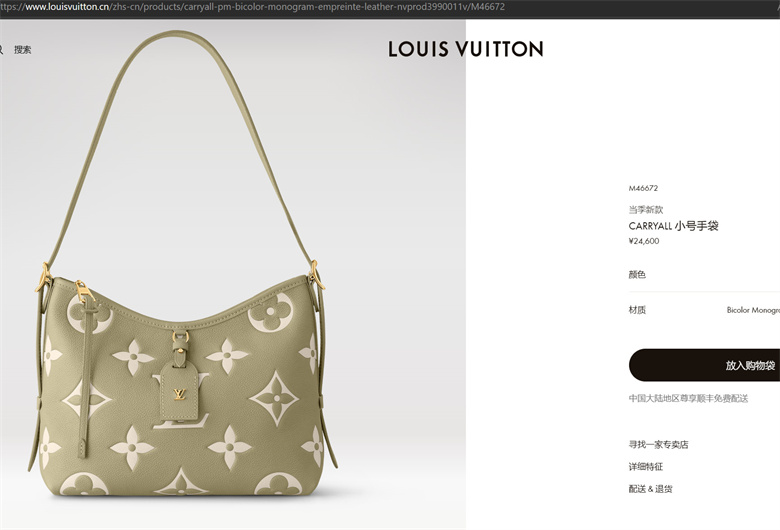Open the 详细特征 product details link
The width and height of the screenshot is (780, 530).
click(x=646, y=467)
